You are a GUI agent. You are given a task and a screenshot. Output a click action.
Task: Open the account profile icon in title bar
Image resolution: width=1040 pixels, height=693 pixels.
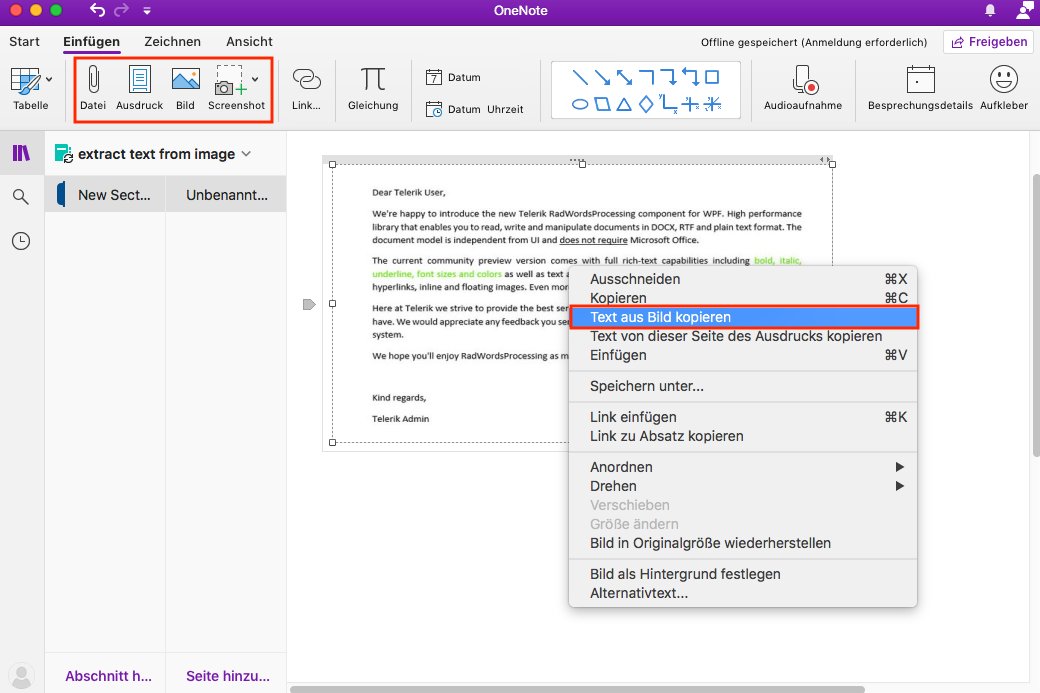(1025, 10)
